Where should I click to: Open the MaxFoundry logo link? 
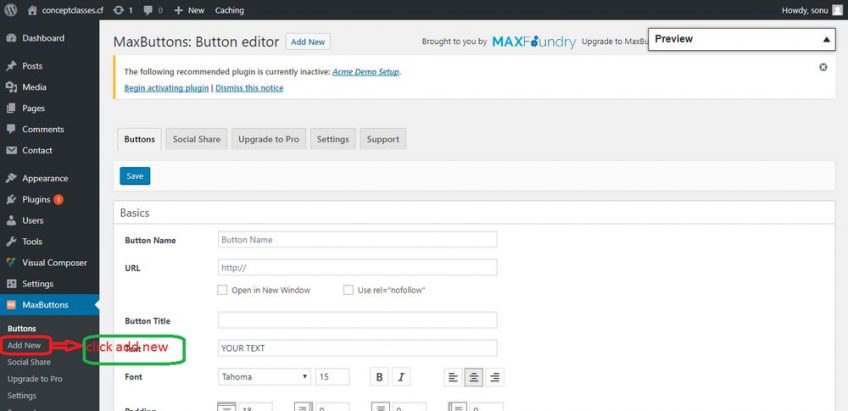[534, 42]
